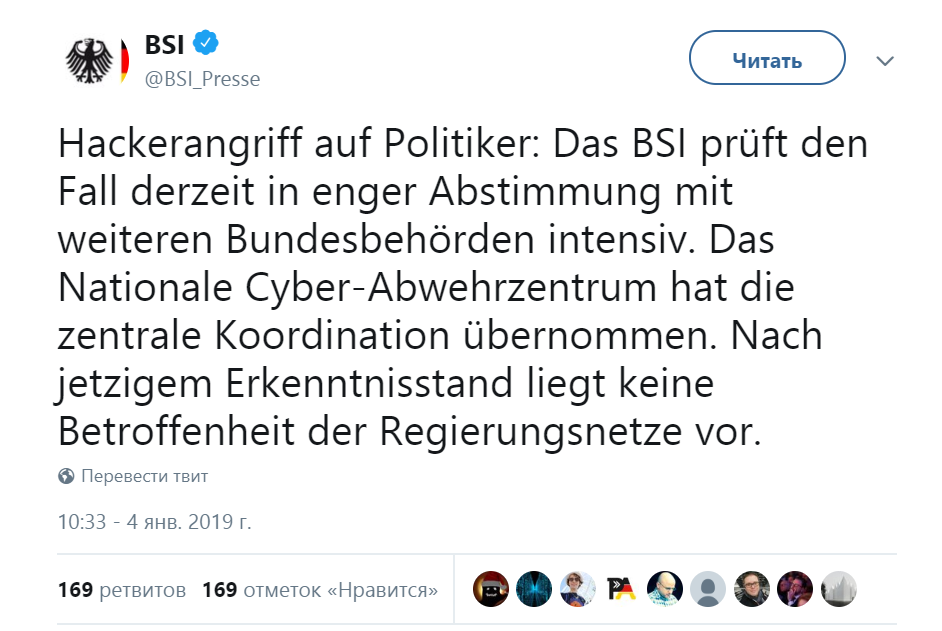Open the default gray silhouette avatar
942x631 pixels.
click(708, 589)
